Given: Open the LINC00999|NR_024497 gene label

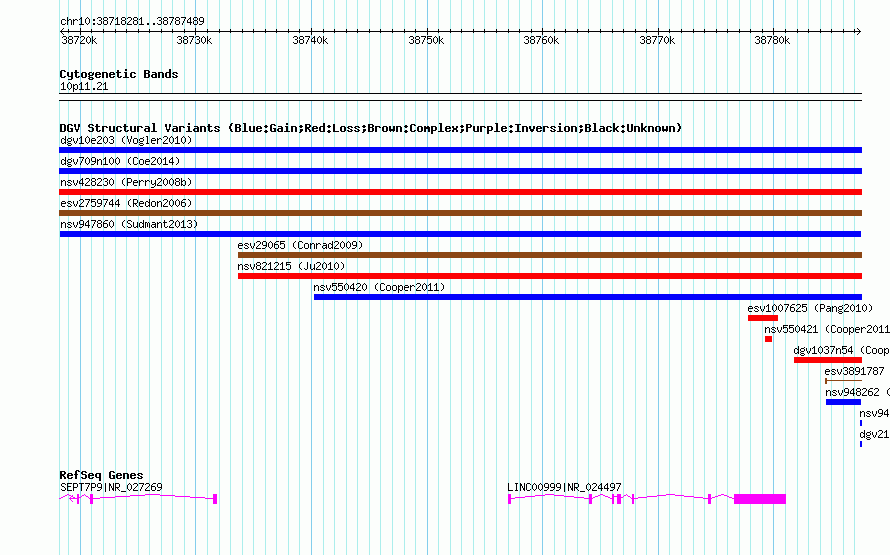Looking at the screenshot, I should click(564, 487).
